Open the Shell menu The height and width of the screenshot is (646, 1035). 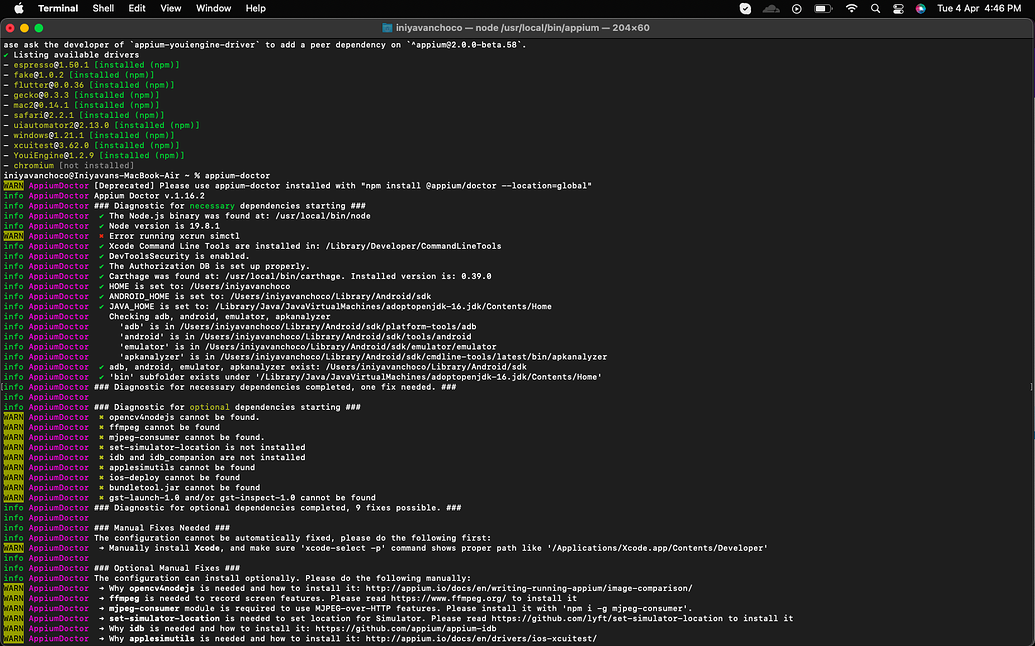102,8
